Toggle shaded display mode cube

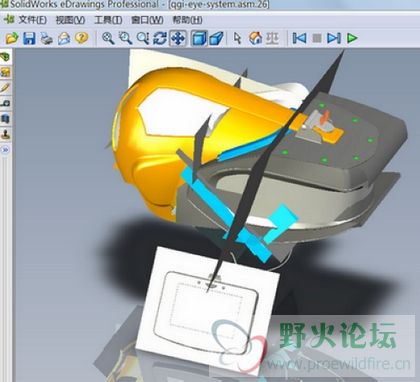(x=199, y=38)
